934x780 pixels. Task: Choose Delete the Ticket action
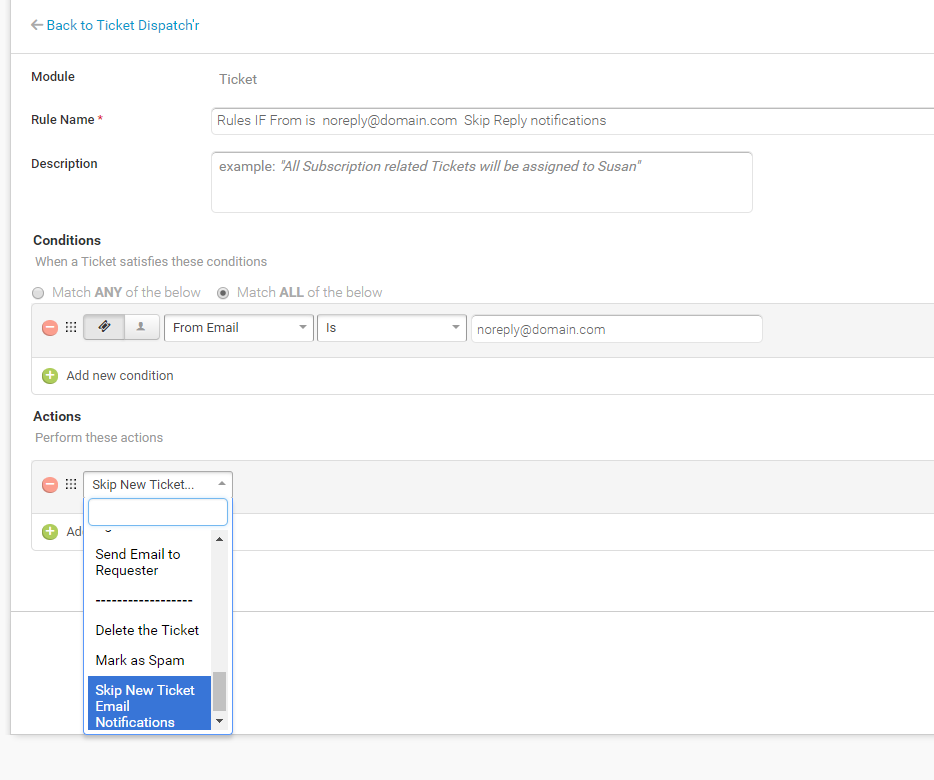(150, 630)
